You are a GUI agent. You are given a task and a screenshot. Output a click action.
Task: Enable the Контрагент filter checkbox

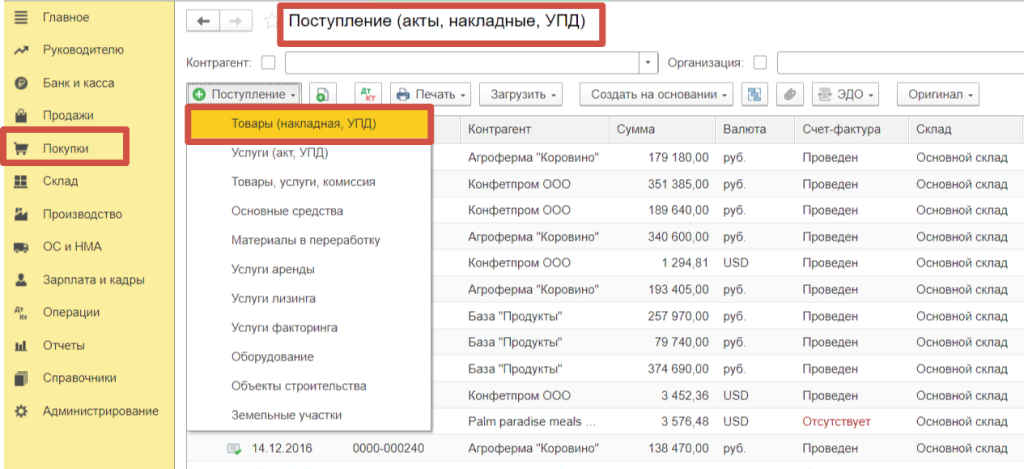[268, 63]
